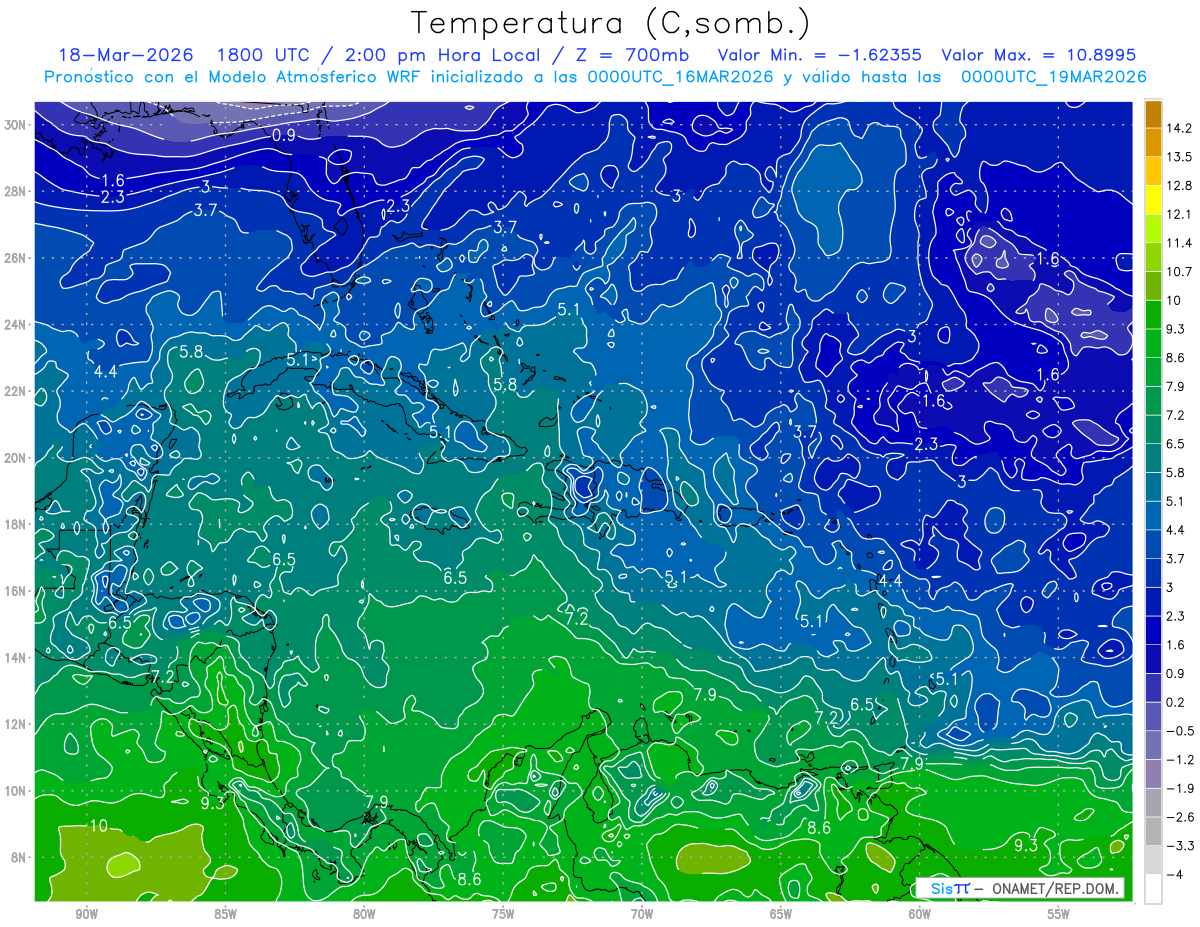The image size is (1200, 927).
Task: Click the '13.5' color bar label
Action: (1178, 157)
